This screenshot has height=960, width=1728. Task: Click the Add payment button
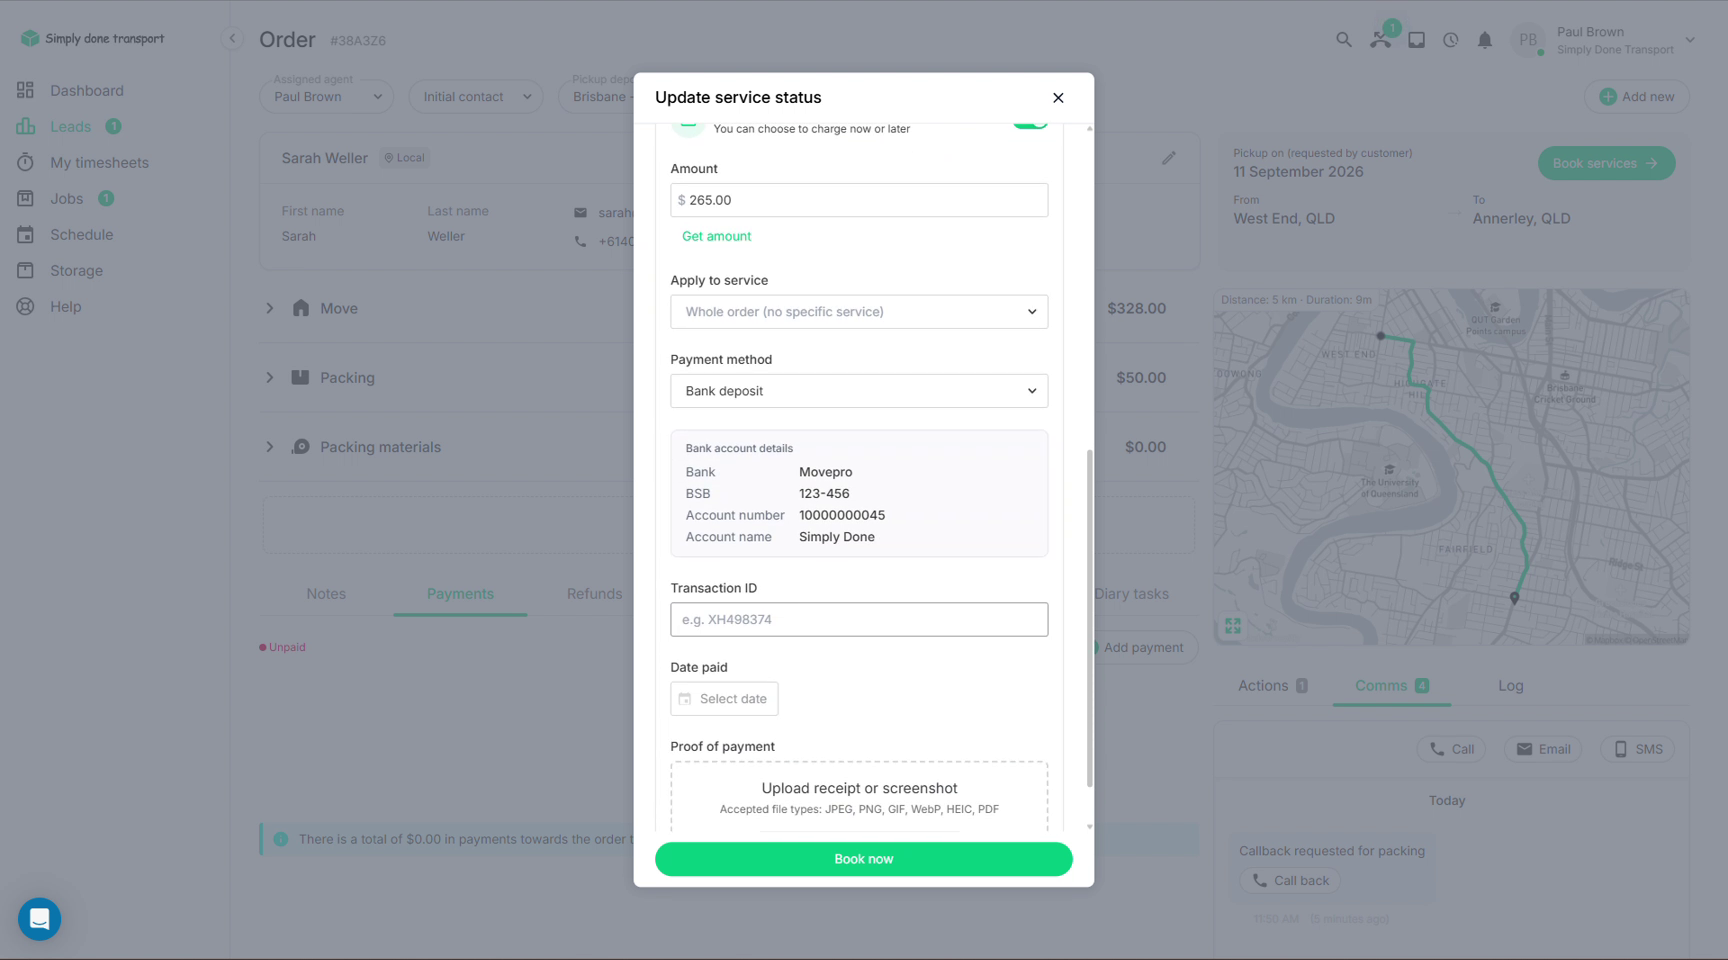1142,648
